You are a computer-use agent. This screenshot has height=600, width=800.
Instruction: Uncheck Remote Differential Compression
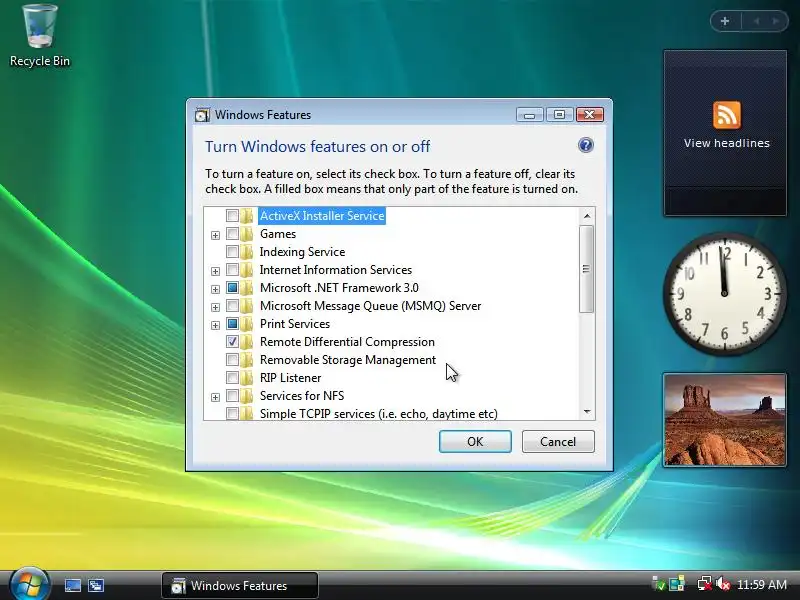click(x=232, y=341)
